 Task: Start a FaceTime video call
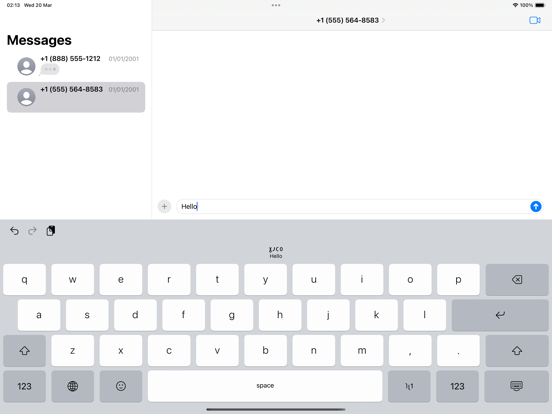tap(534, 20)
